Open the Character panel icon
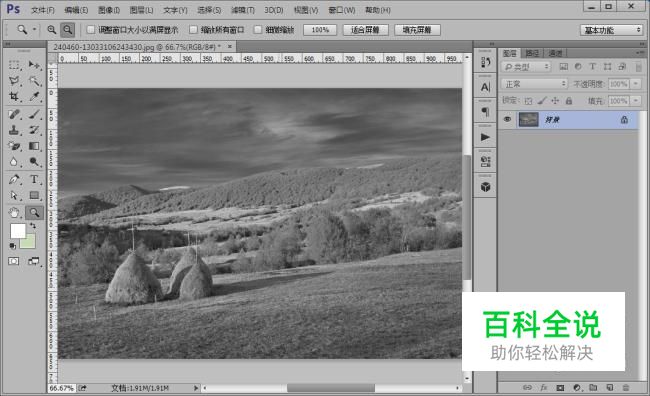Viewport: 650px width, 396px height. click(485, 87)
